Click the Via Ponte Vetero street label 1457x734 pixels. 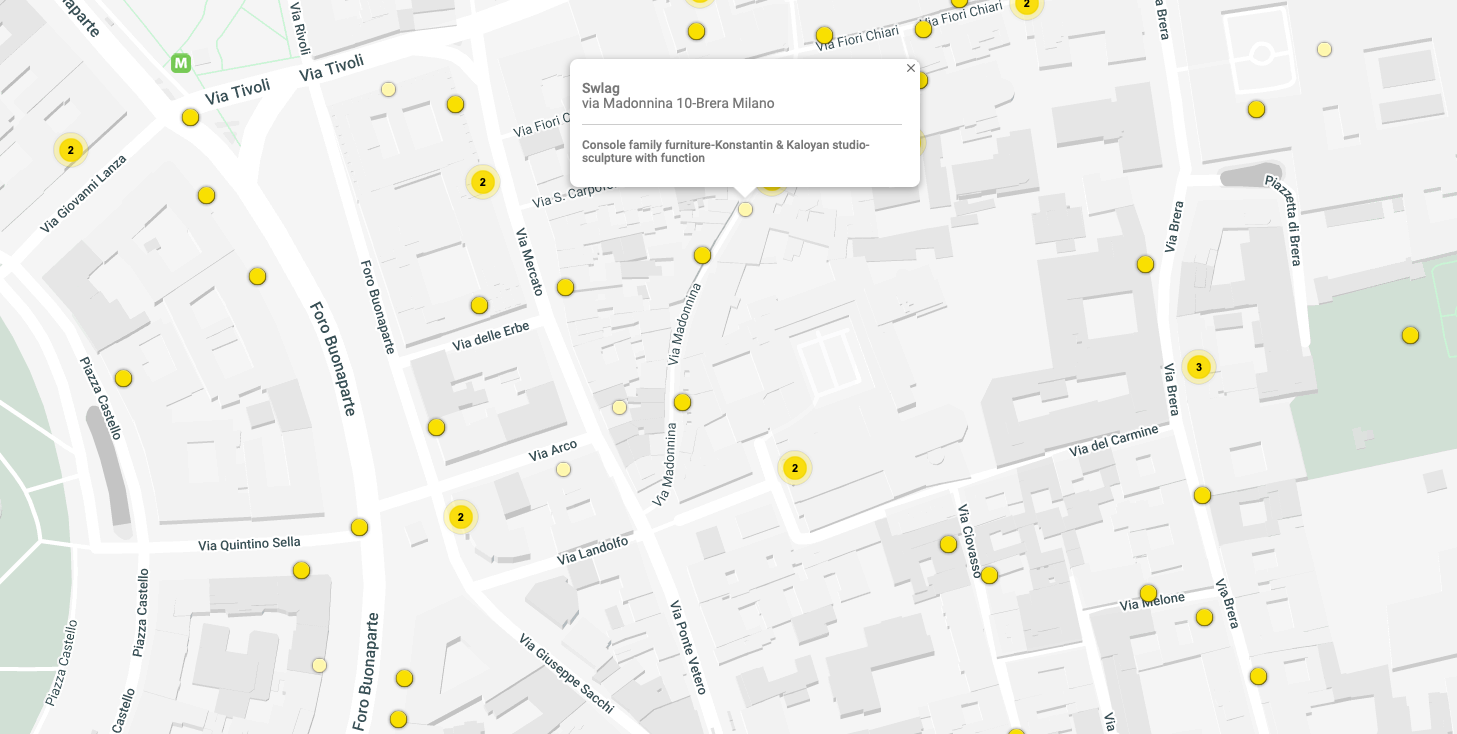click(688, 647)
